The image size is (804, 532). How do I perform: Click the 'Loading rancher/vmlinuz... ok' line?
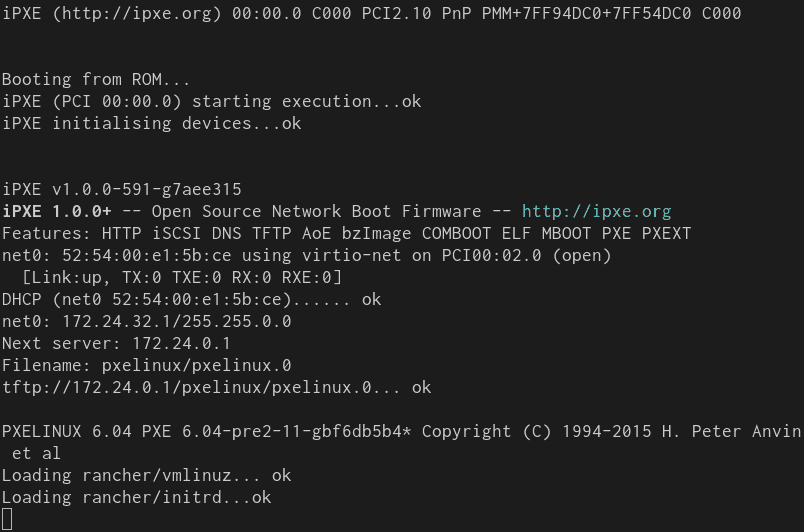[x=147, y=475]
